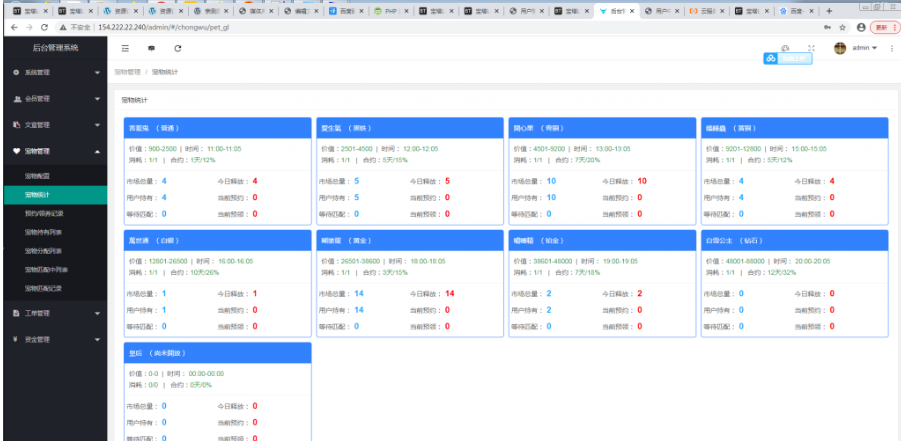Open a new browser tab with plus button

[828, 10]
